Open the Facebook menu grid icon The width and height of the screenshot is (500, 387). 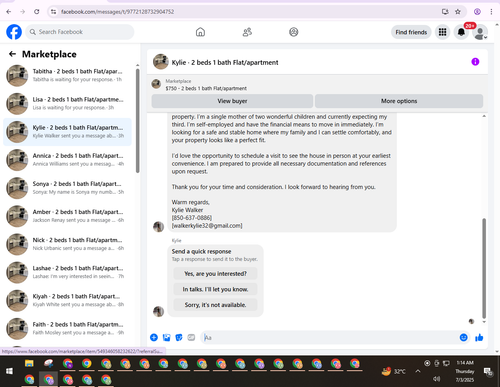pyautogui.click(x=442, y=32)
